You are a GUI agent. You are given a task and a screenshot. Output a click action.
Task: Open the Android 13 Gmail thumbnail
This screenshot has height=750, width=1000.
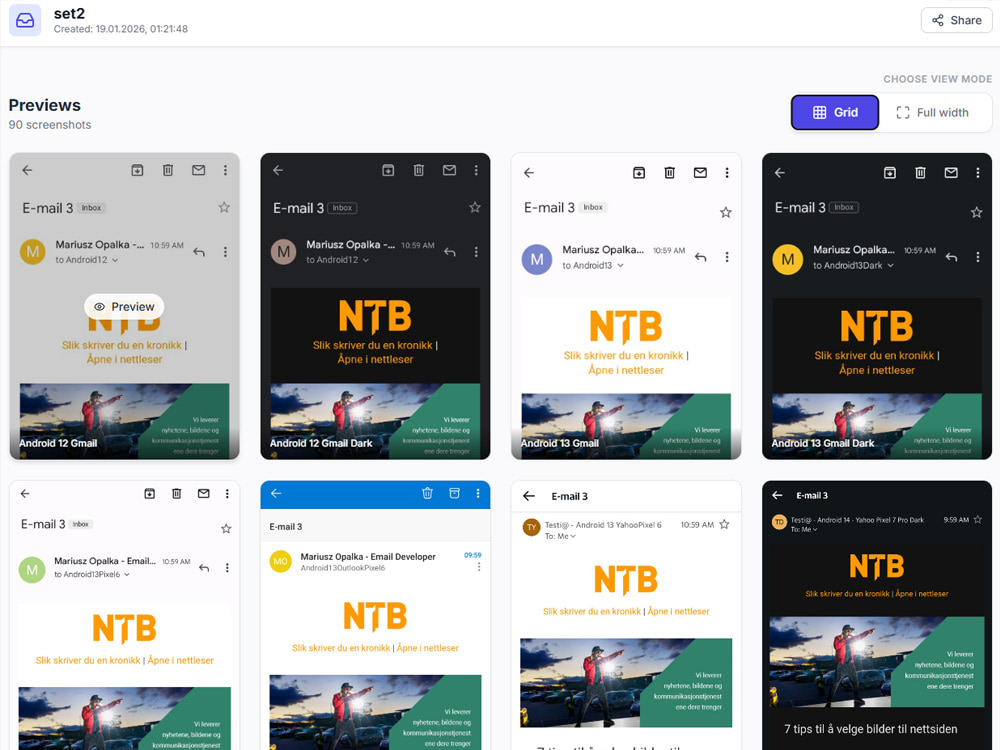tap(626, 306)
